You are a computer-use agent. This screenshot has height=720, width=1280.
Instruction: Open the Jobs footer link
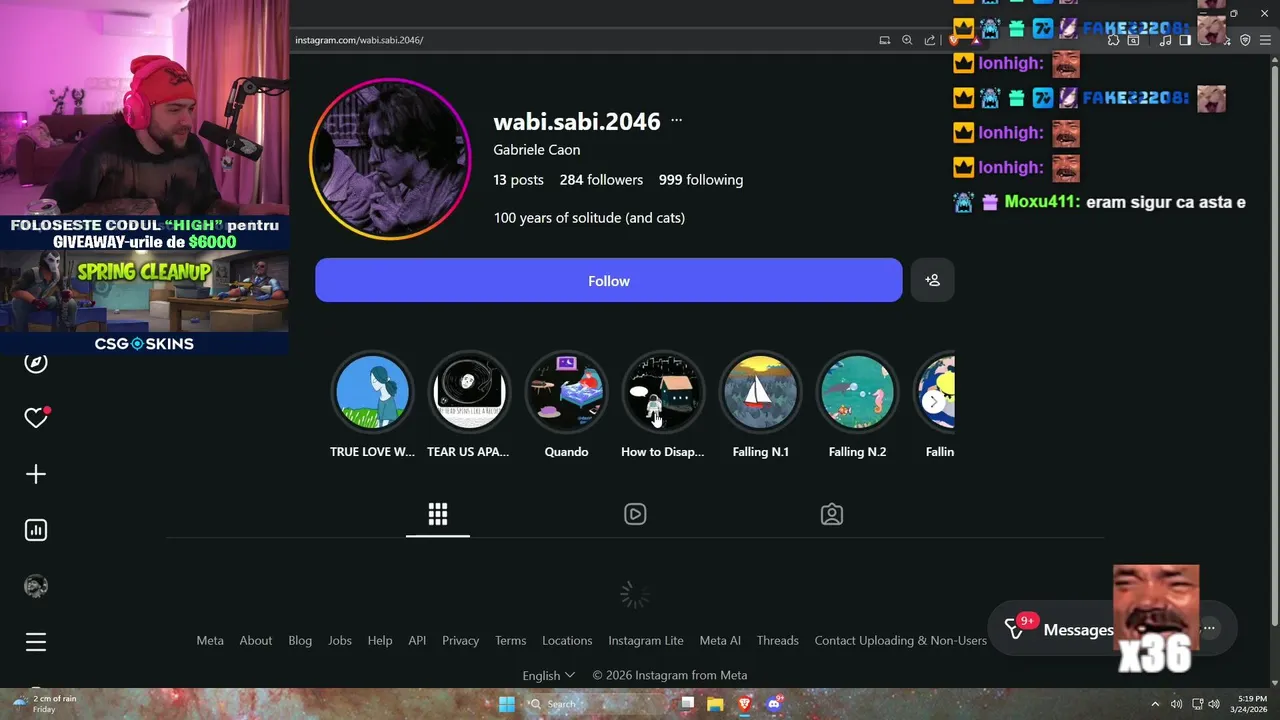point(340,640)
